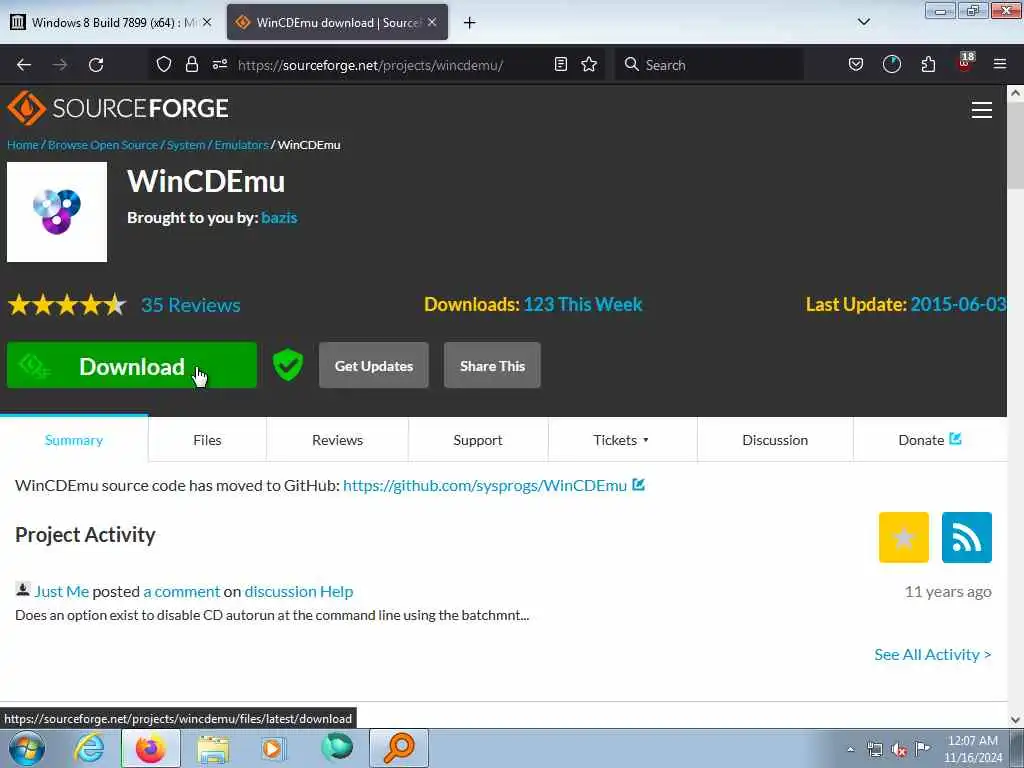Expand the list all tabs chevron

point(864,22)
